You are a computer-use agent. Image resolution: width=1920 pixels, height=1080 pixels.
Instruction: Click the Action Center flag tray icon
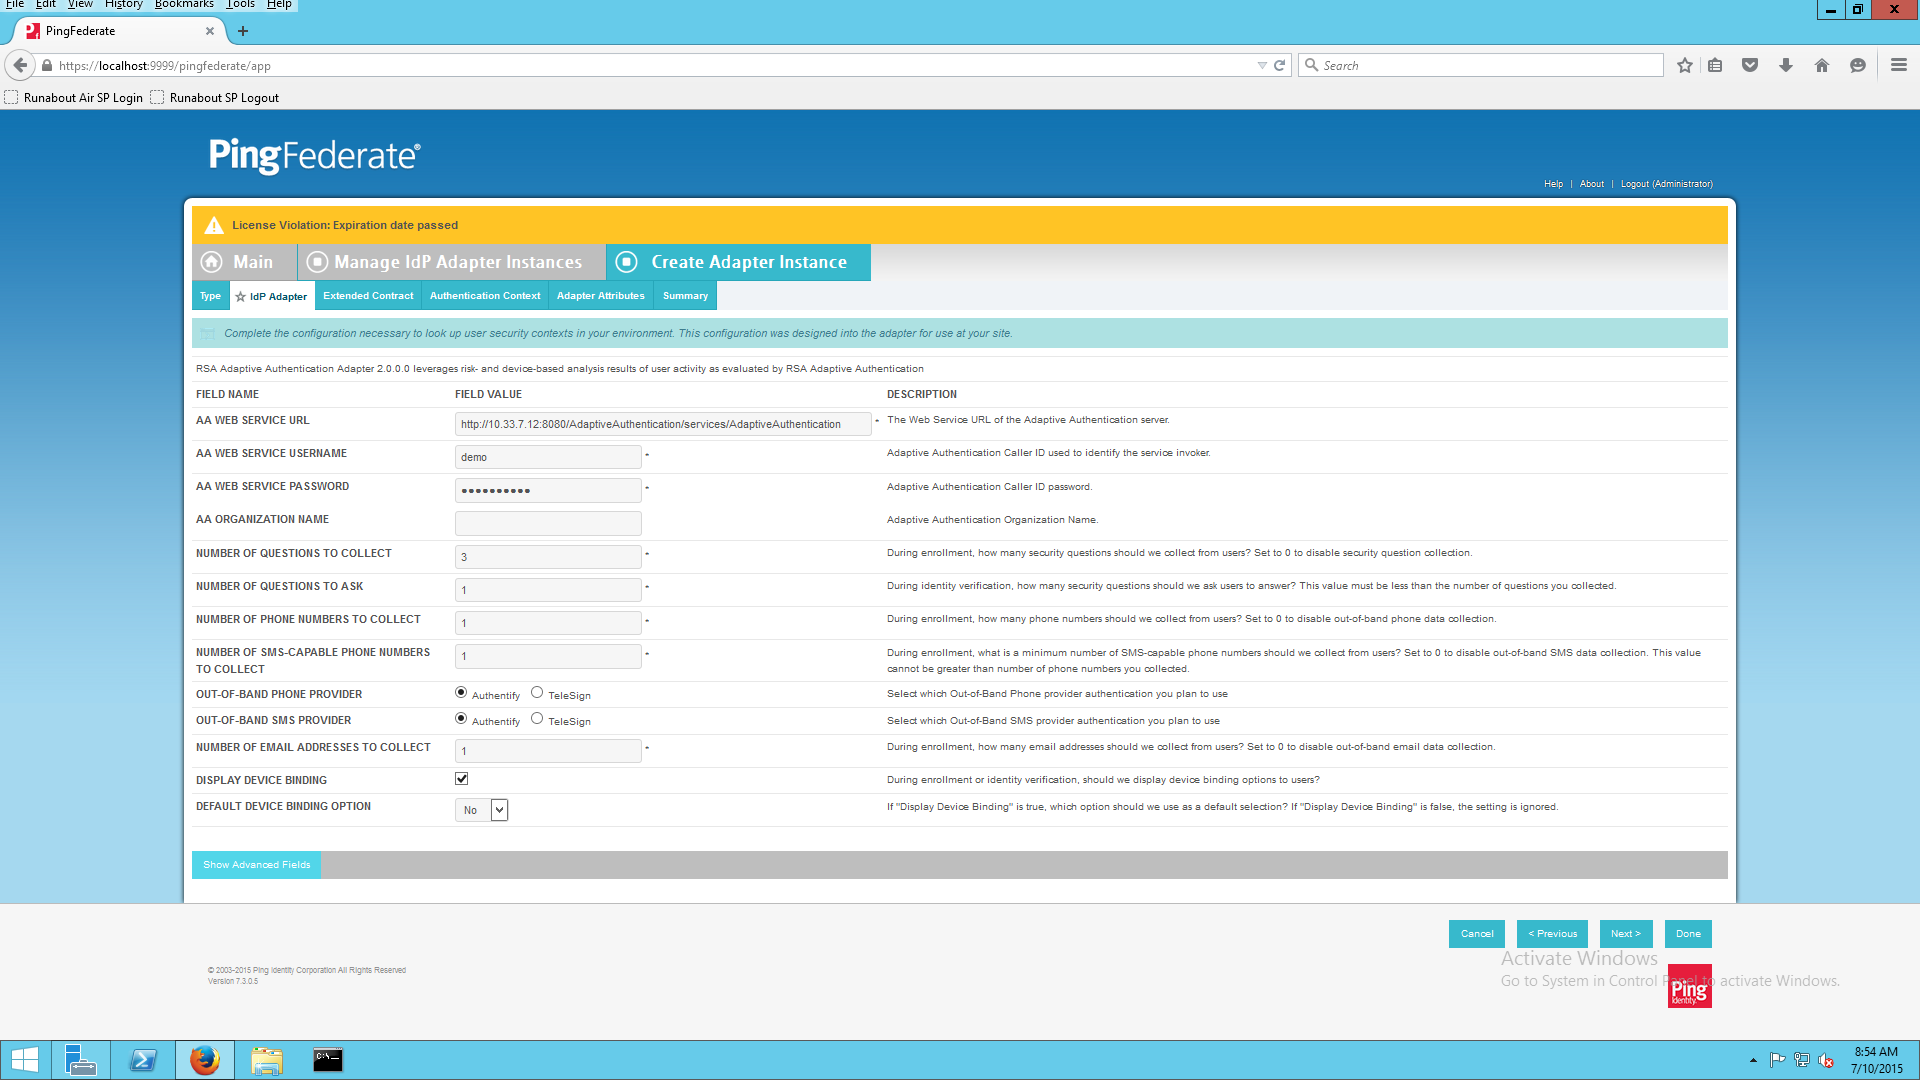pyautogui.click(x=1777, y=1060)
